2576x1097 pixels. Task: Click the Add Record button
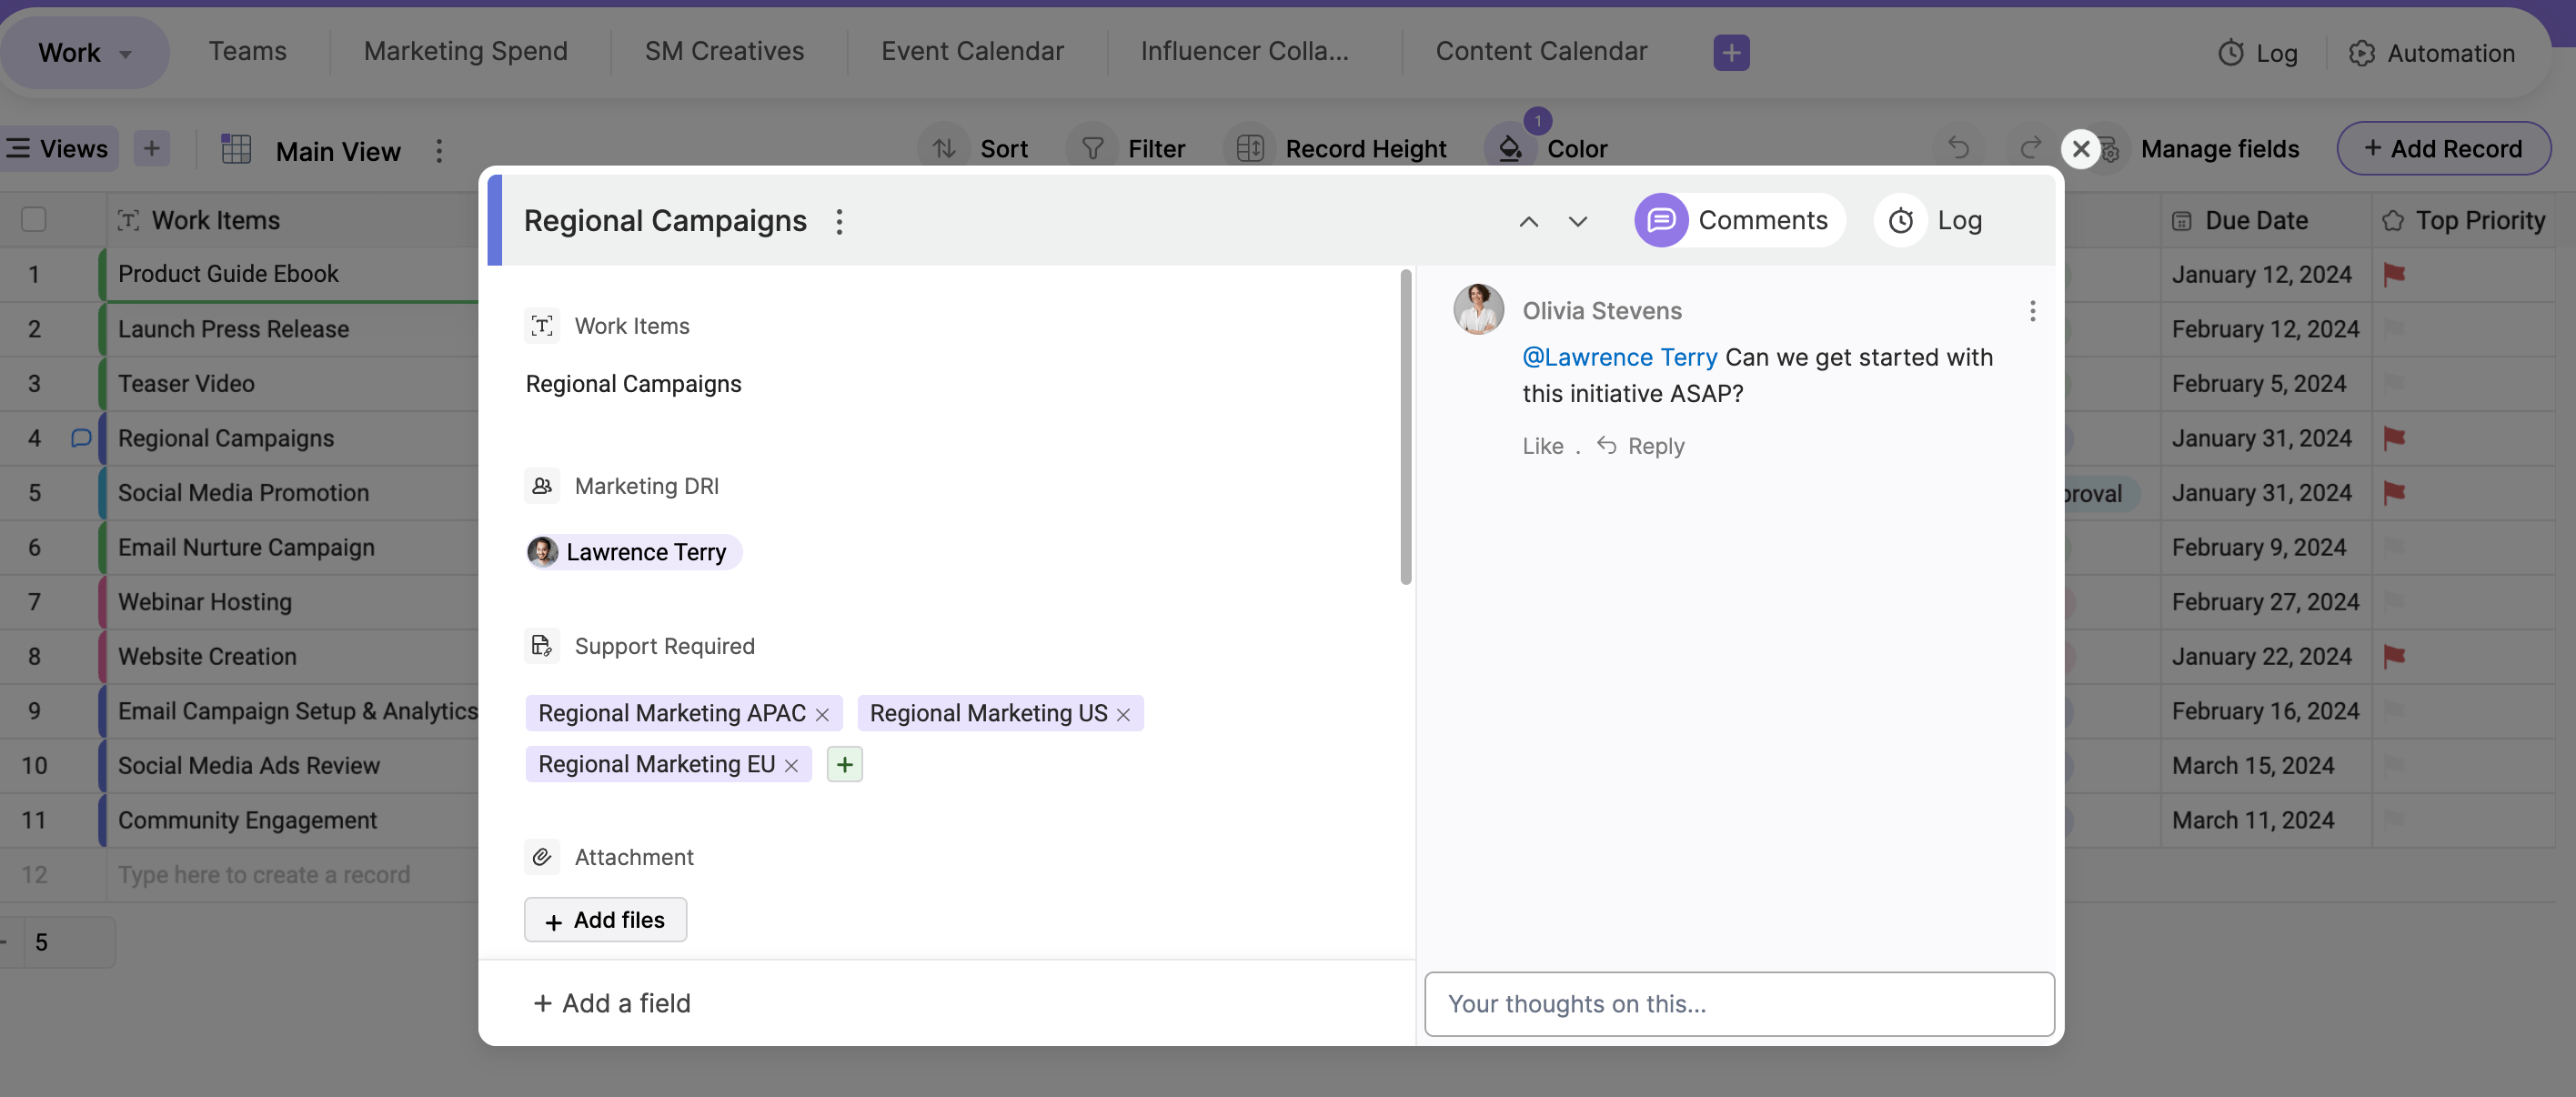click(2443, 148)
